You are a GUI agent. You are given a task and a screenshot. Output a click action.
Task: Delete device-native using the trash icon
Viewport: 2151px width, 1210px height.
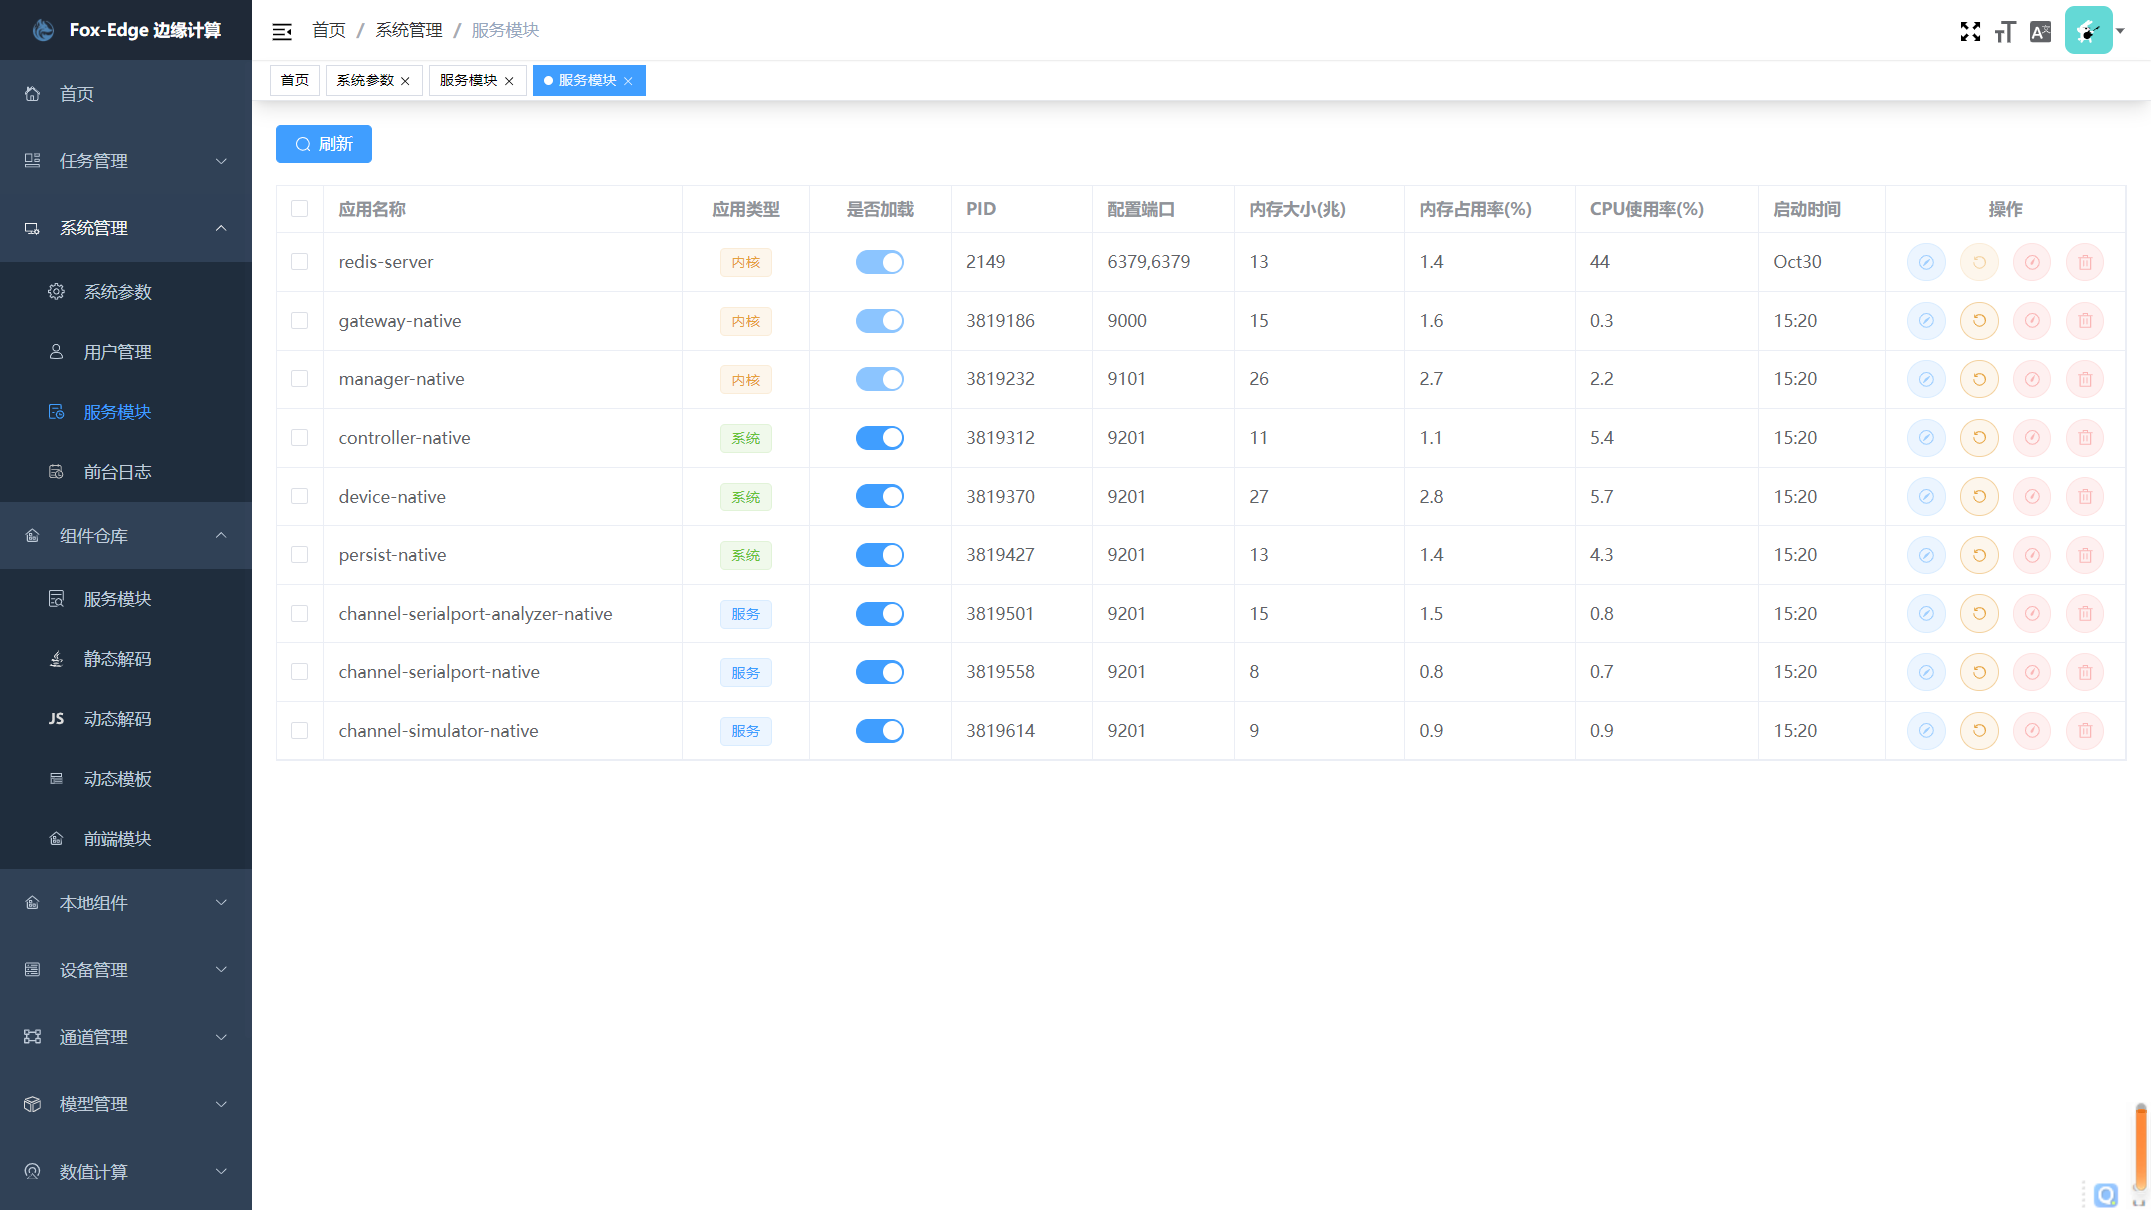[2085, 497]
